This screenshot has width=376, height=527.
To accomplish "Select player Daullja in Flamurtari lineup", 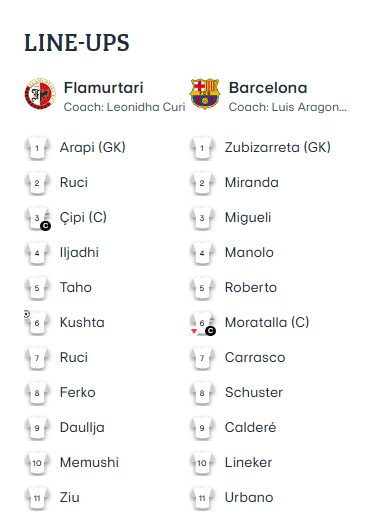I will (82, 428).
